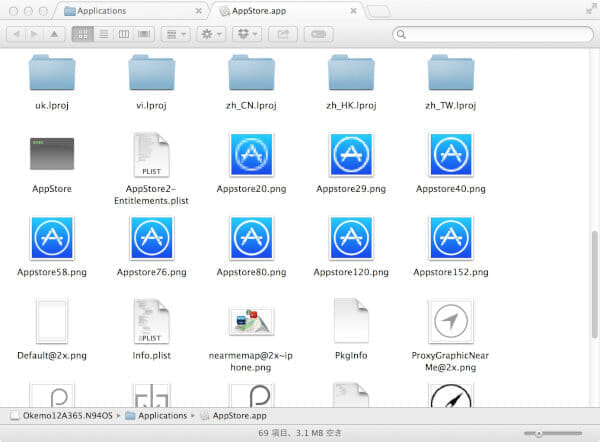Open the gear action menu
Image resolution: width=600 pixels, height=442 pixels.
click(x=211, y=34)
